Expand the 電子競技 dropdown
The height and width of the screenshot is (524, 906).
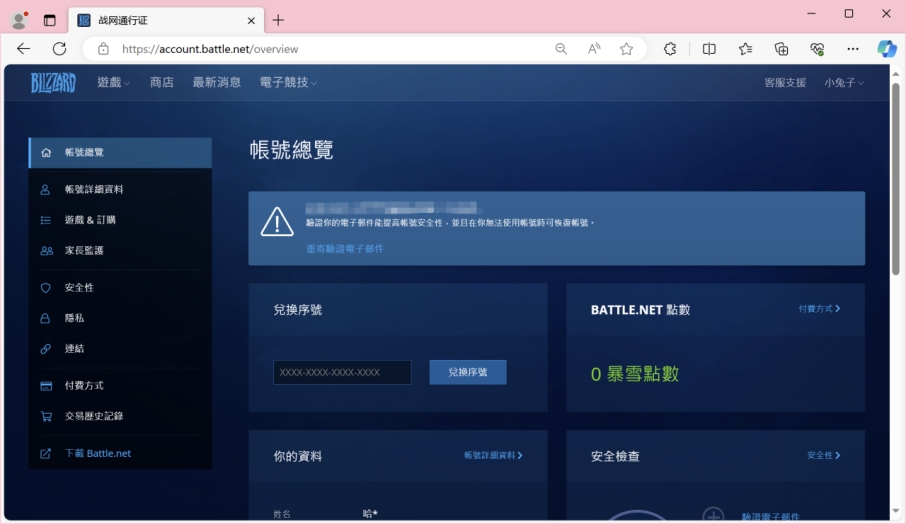288,83
